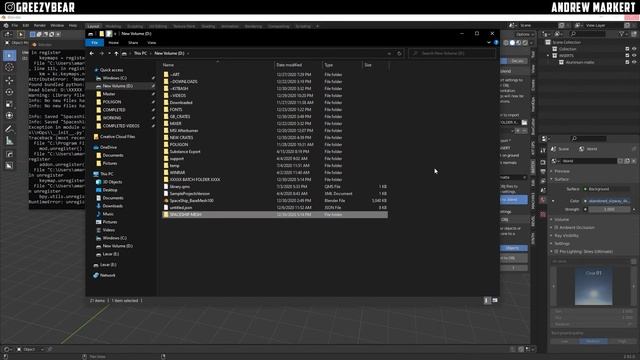Select the Blender Rotate tool
Screen dimensions: 640x360
tap(9, 92)
